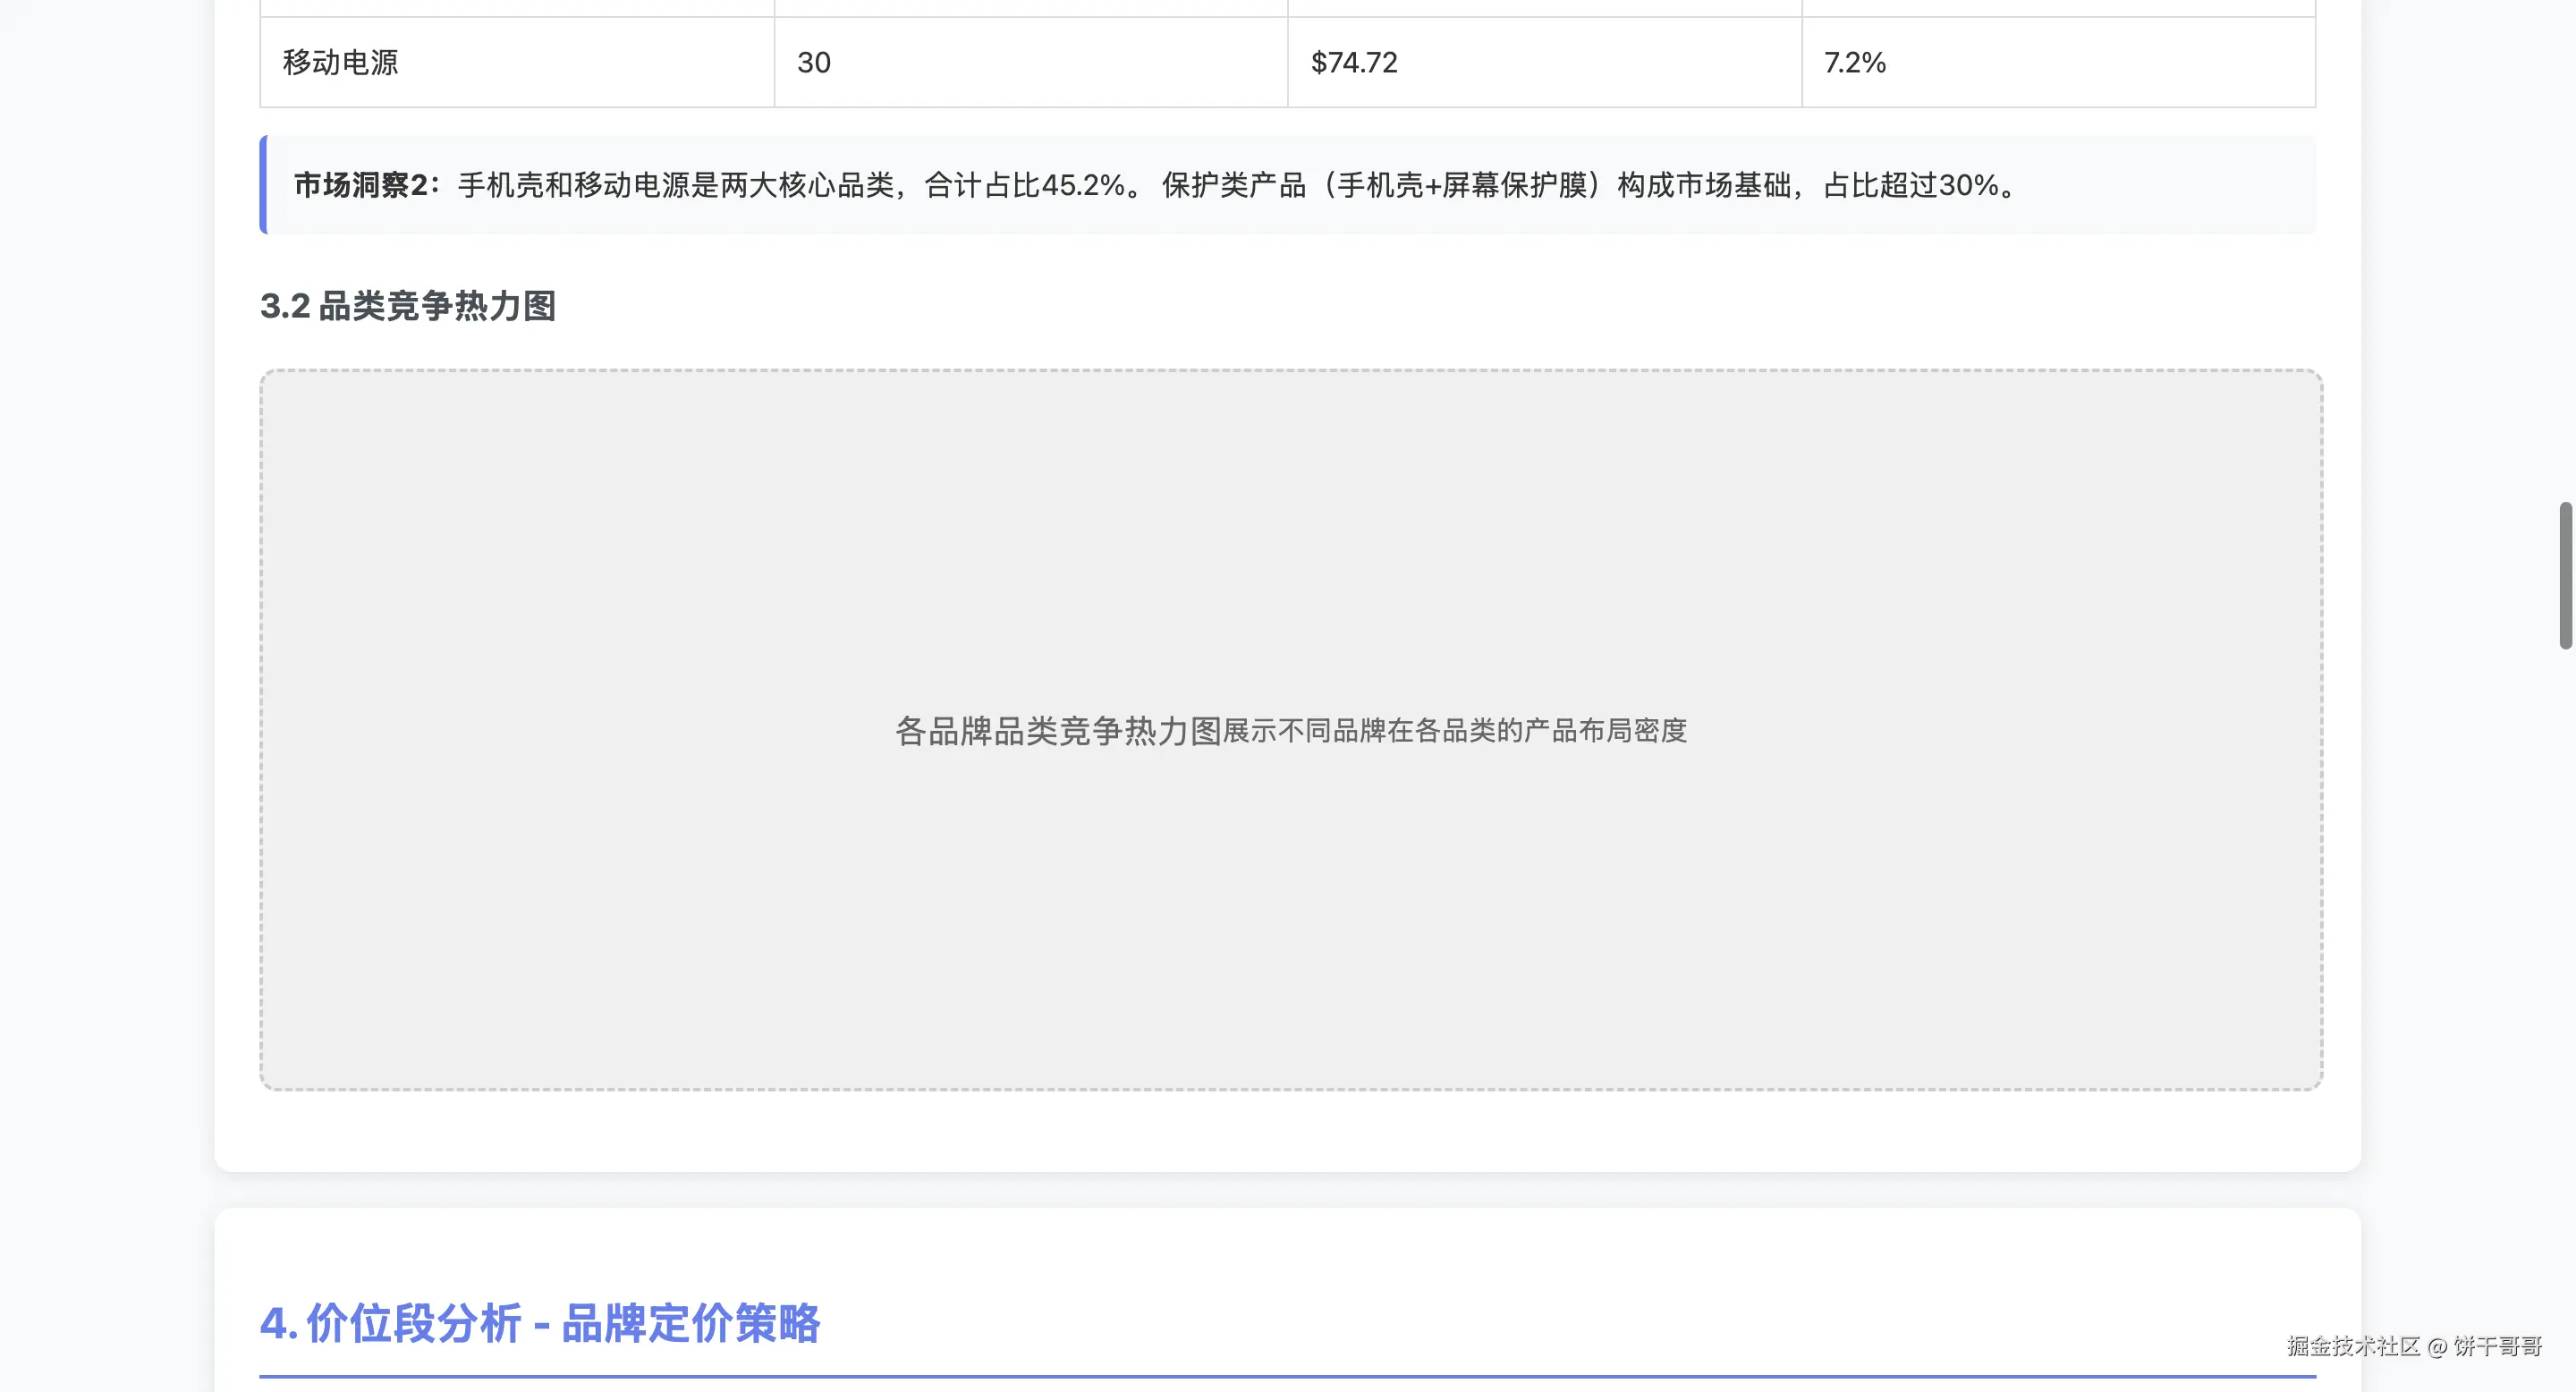Click the 4. 价位段分析 section heading

tap(391, 1323)
